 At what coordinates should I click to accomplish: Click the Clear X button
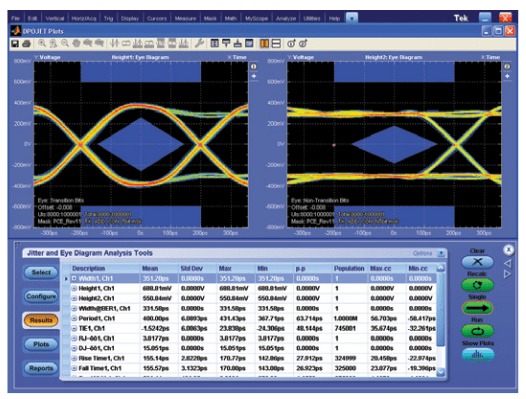click(477, 262)
